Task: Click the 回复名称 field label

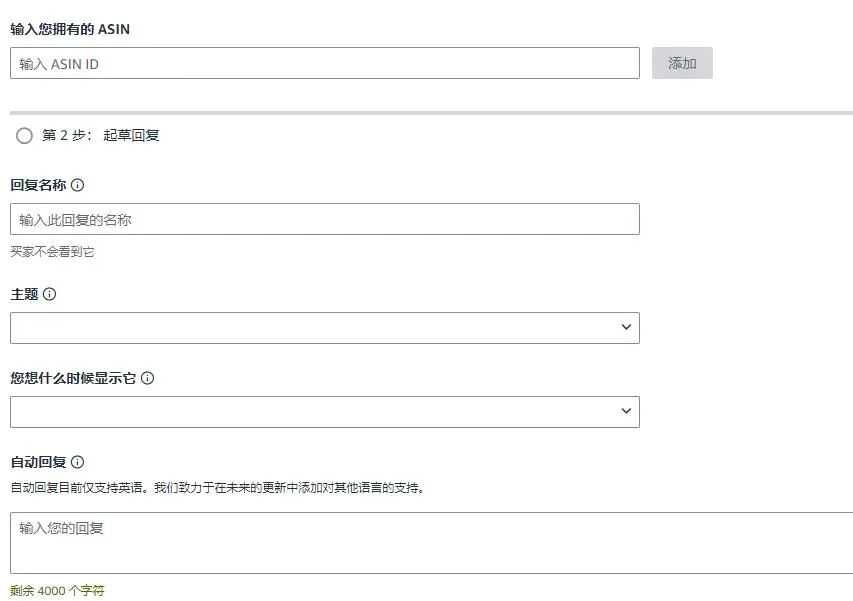Action: (x=38, y=185)
